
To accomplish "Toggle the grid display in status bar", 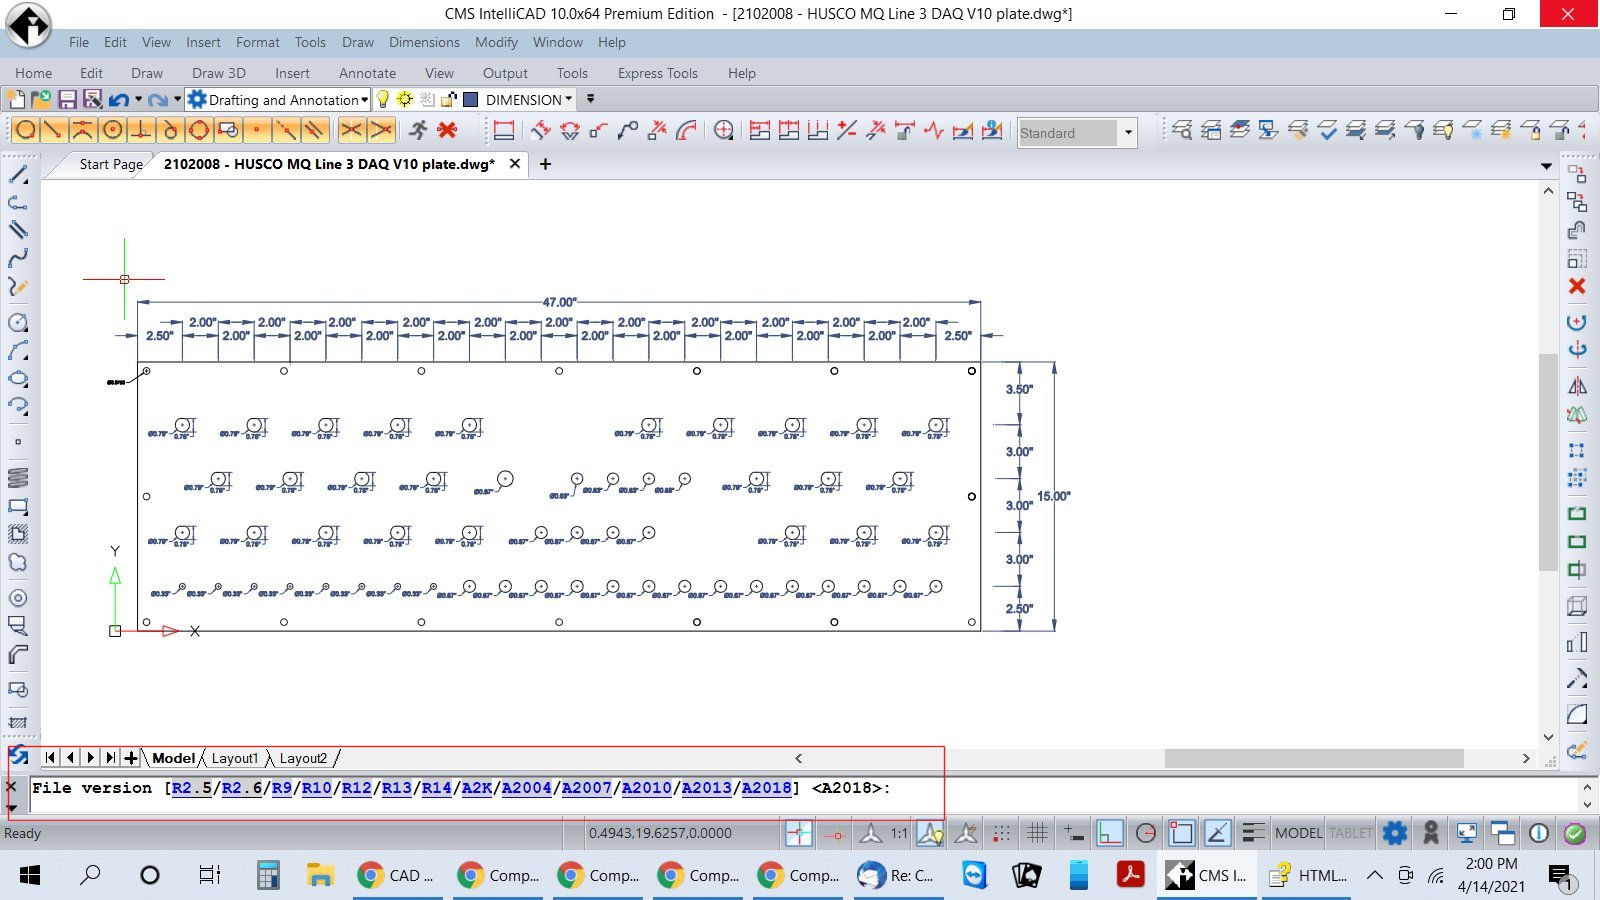I will [1037, 833].
